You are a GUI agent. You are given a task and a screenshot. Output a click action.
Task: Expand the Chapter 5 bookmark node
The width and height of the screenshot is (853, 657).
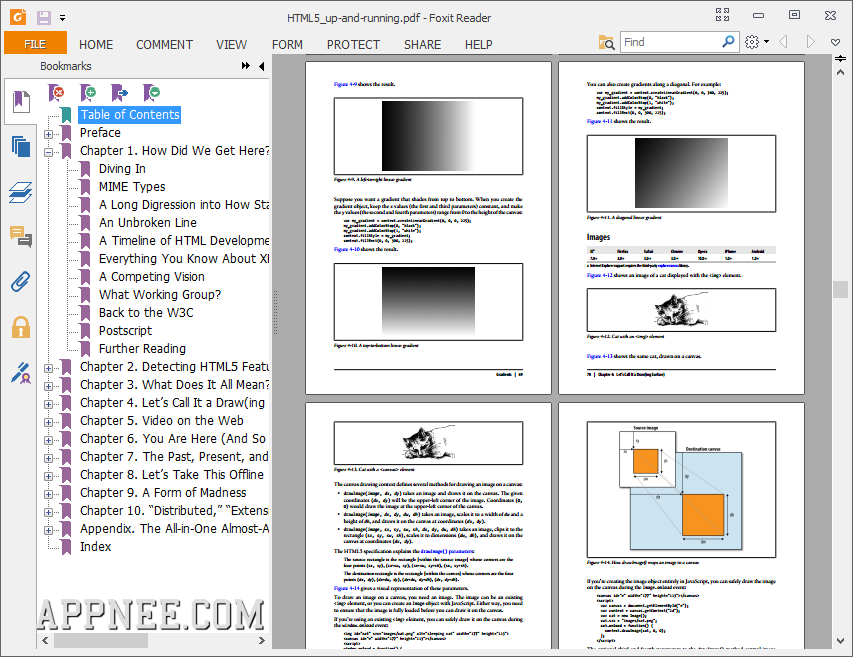coord(48,422)
